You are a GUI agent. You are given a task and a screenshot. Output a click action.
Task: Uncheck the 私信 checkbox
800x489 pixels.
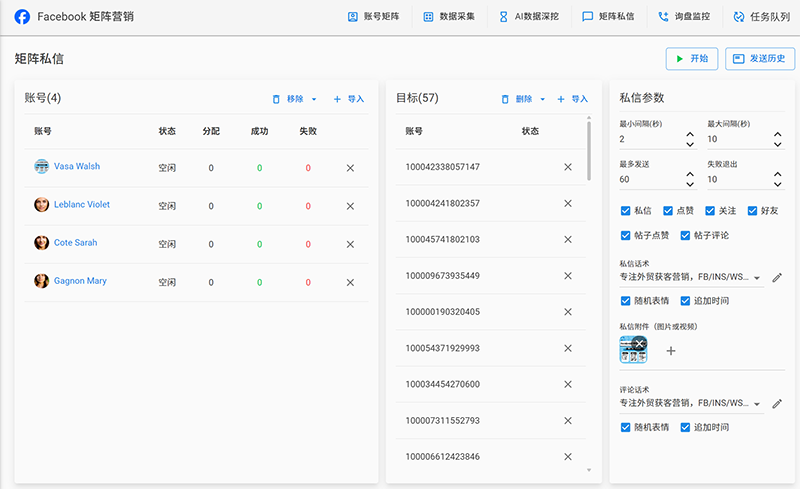[x=626, y=211]
